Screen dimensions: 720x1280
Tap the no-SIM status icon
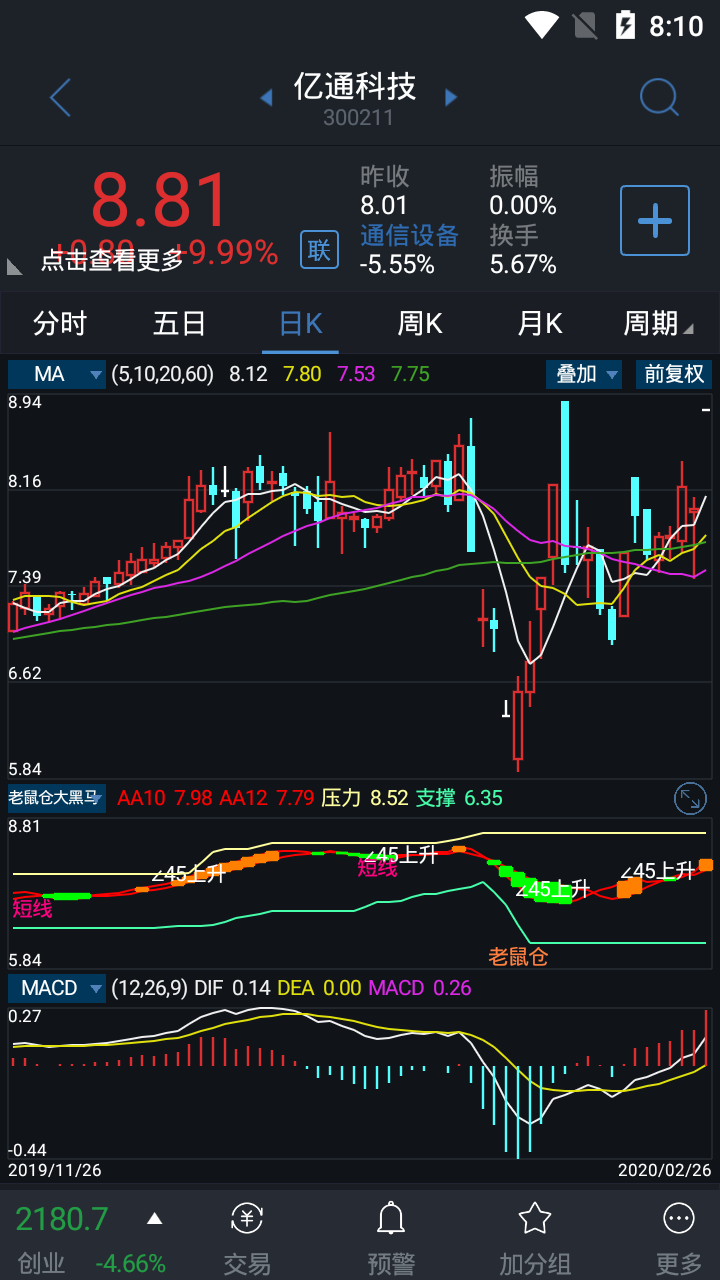click(x=583, y=24)
